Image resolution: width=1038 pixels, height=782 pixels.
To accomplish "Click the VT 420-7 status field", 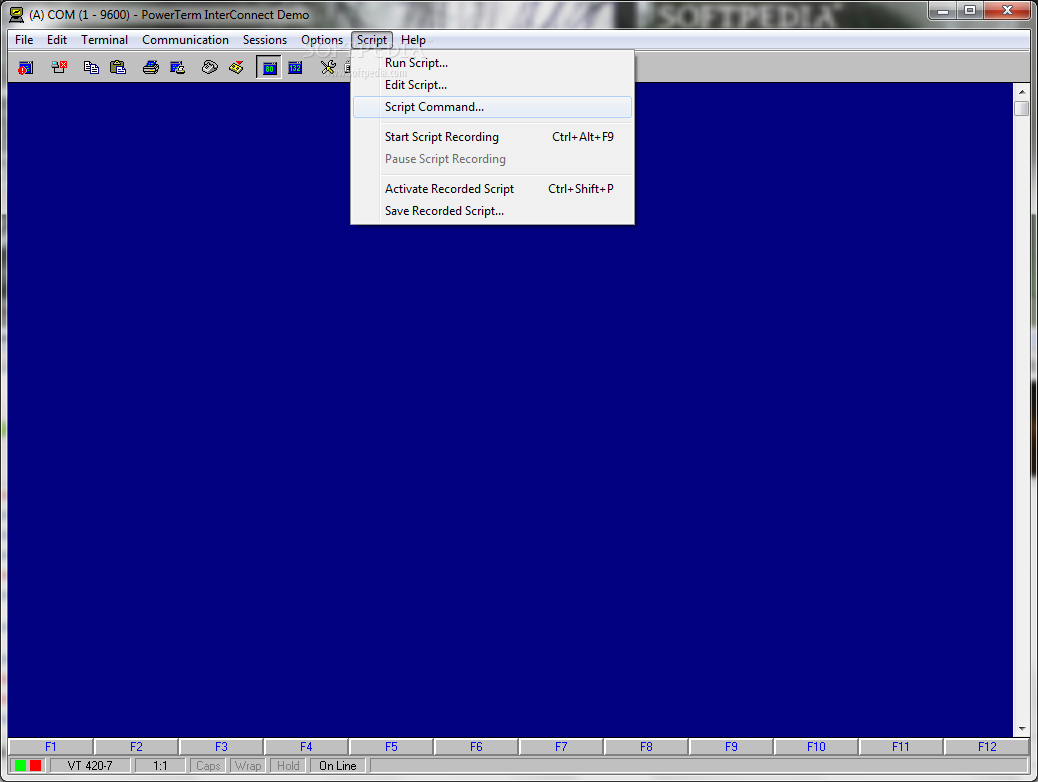I will [x=90, y=765].
